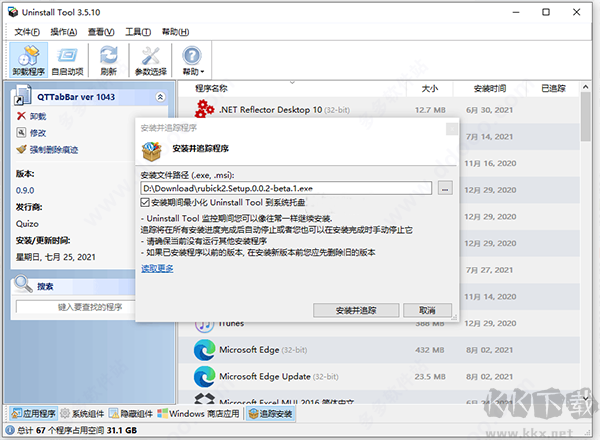Click the 取消 cancel button
600x440 pixels.
(427, 310)
